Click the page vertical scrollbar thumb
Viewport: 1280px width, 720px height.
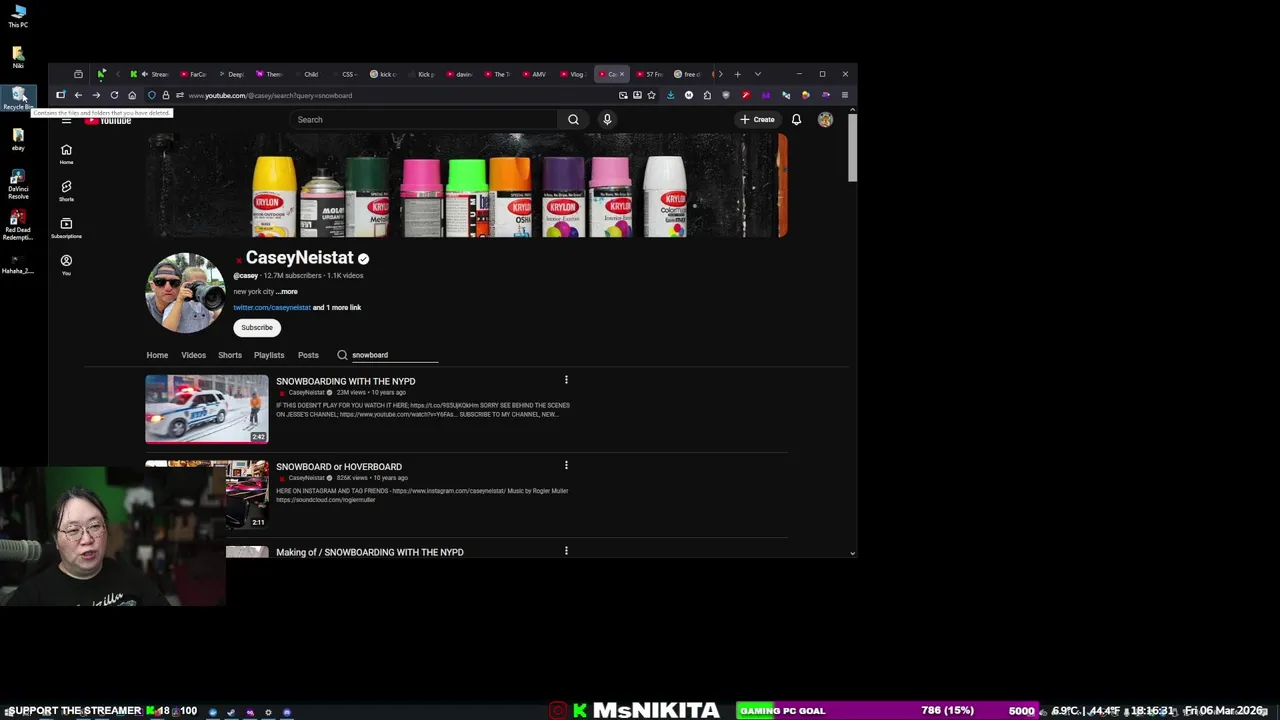[x=852, y=148]
